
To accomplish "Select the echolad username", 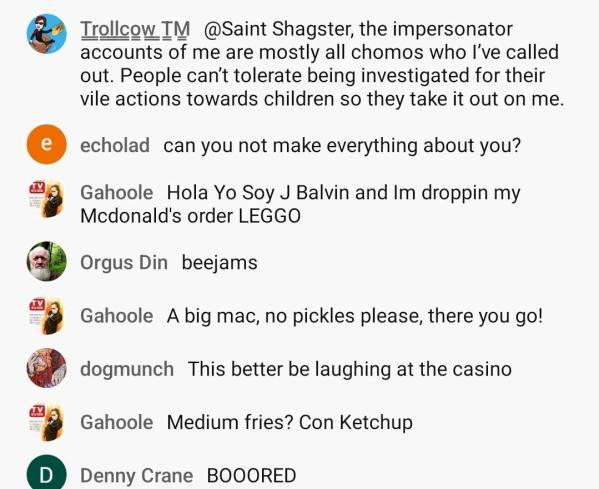I will [x=115, y=146].
